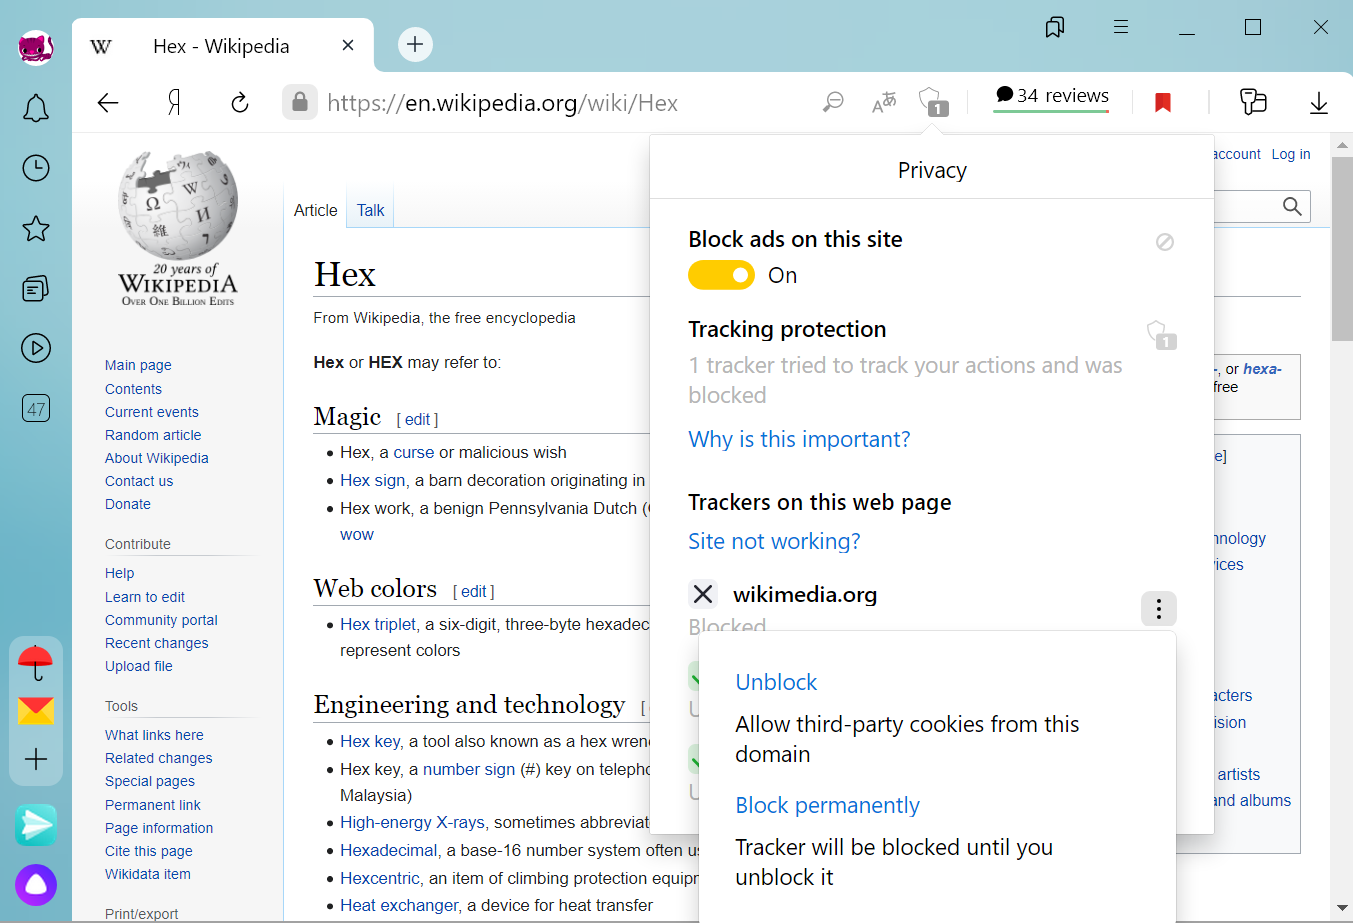The height and width of the screenshot is (923, 1353).
Task: Open the Hex triplet link
Action: click(378, 624)
